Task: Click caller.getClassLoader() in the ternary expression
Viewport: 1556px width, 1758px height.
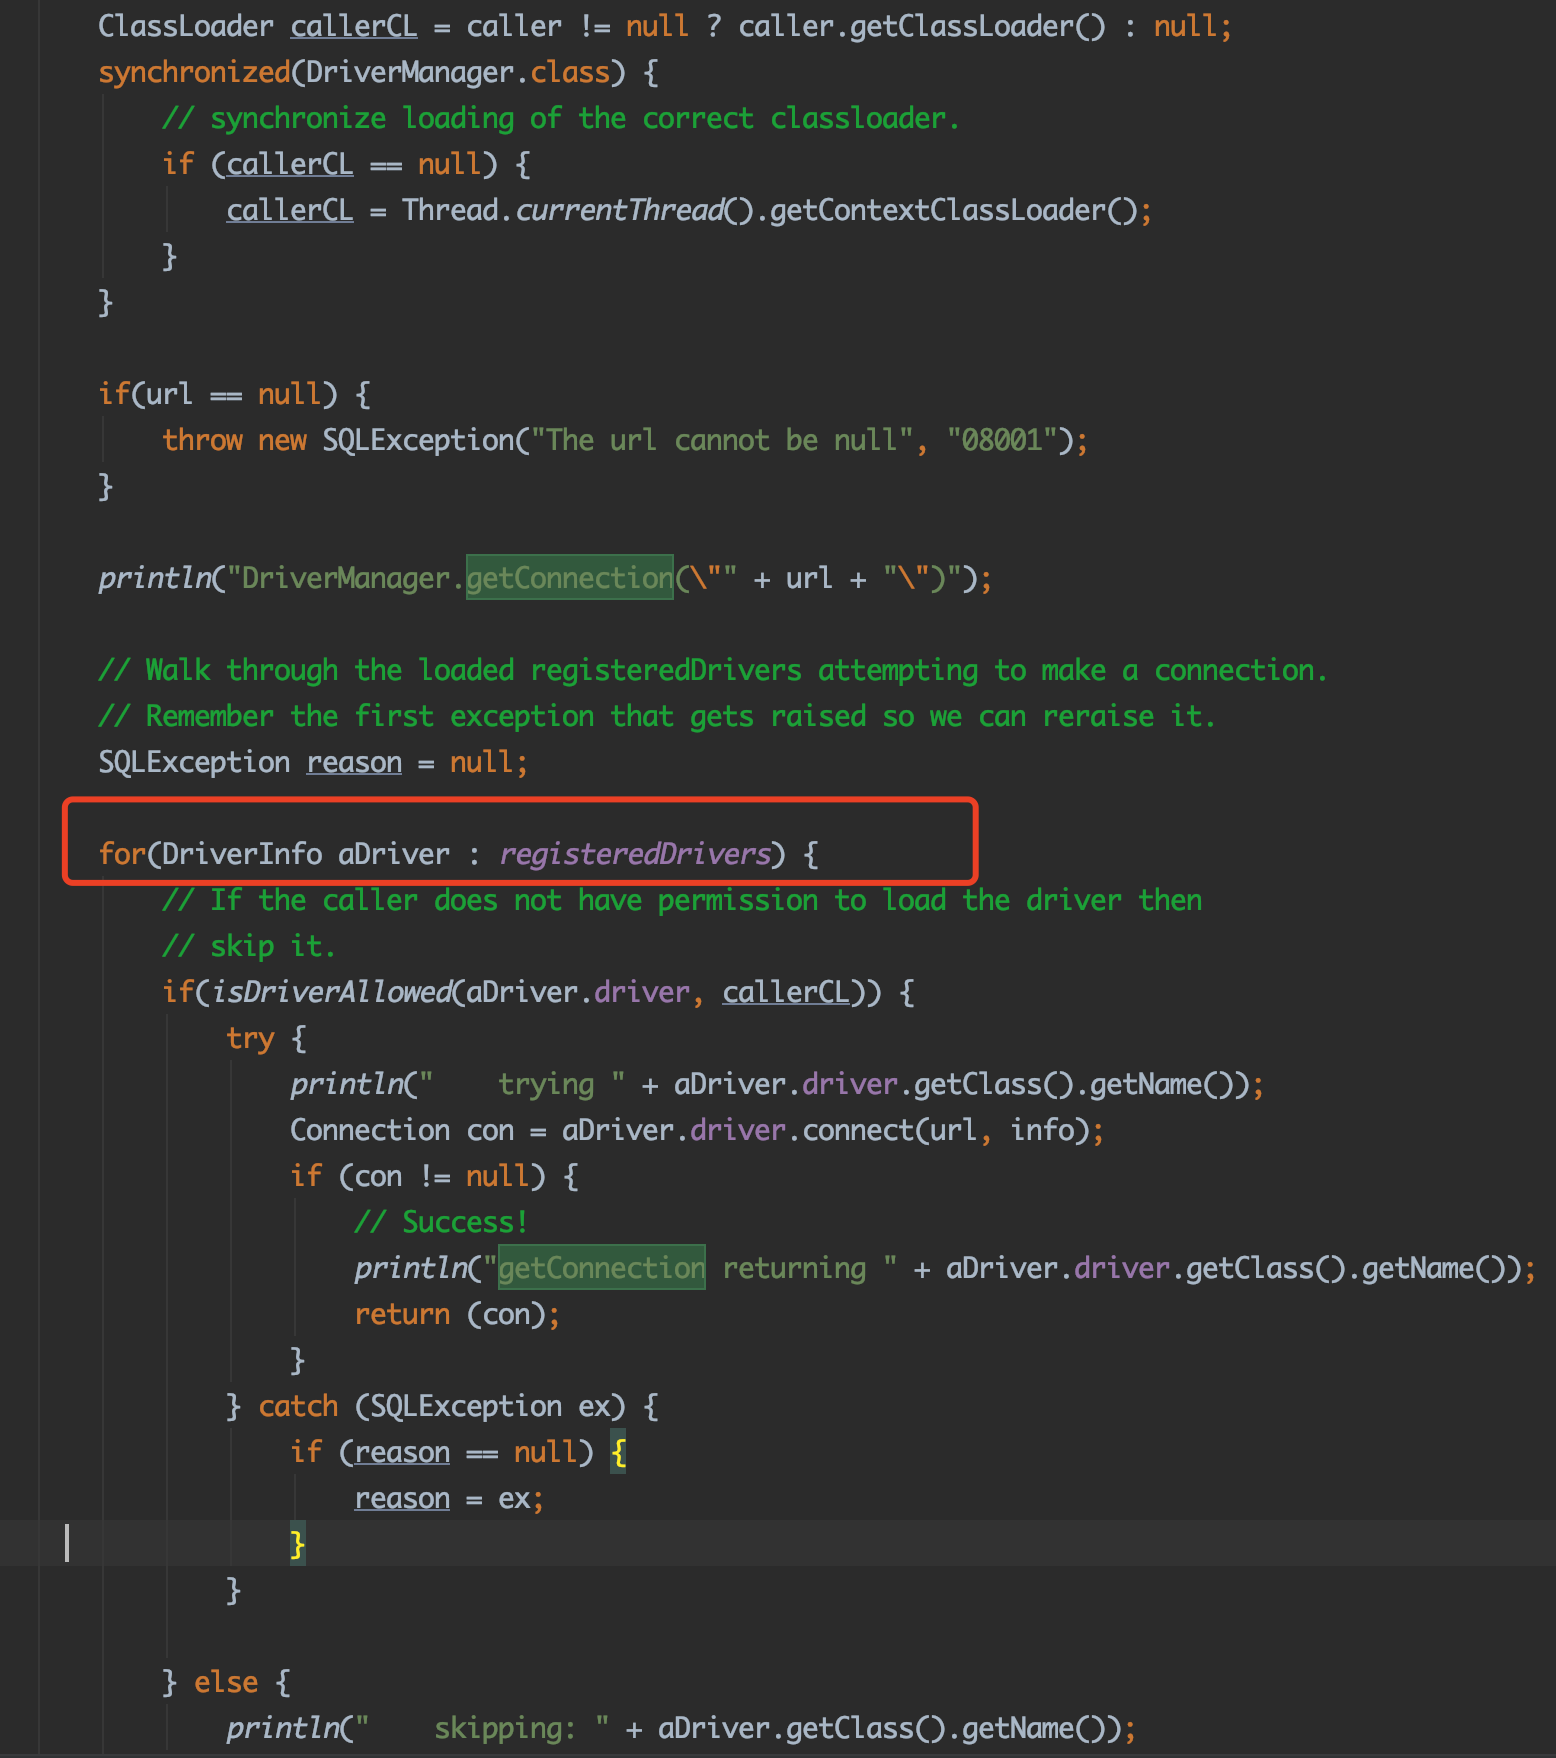Action: (922, 26)
